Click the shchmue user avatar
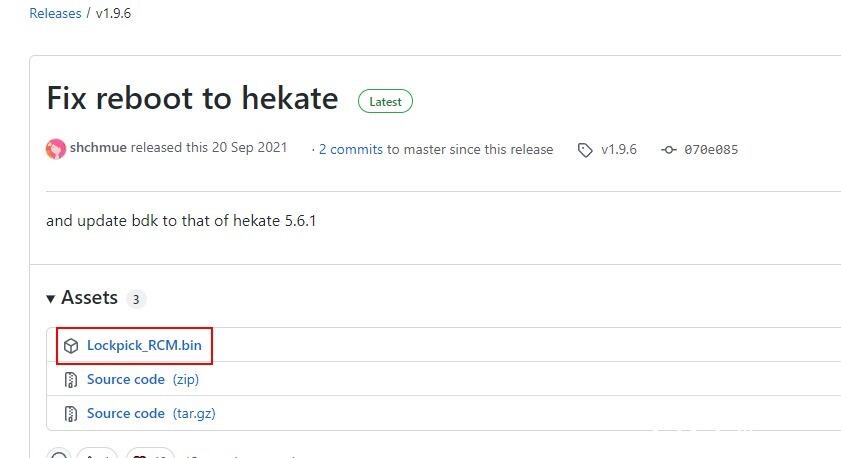The height and width of the screenshot is (458, 841). point(56,149)
